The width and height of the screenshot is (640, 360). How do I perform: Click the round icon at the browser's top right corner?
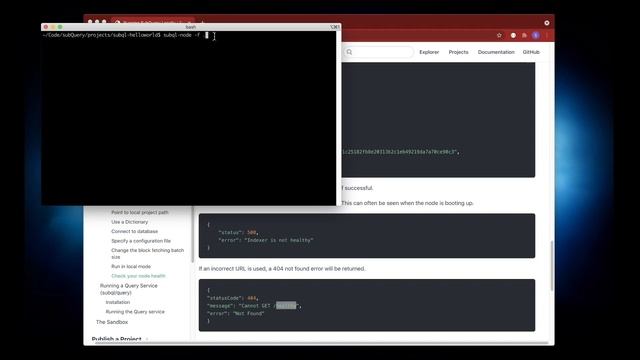tap(547, 23)
